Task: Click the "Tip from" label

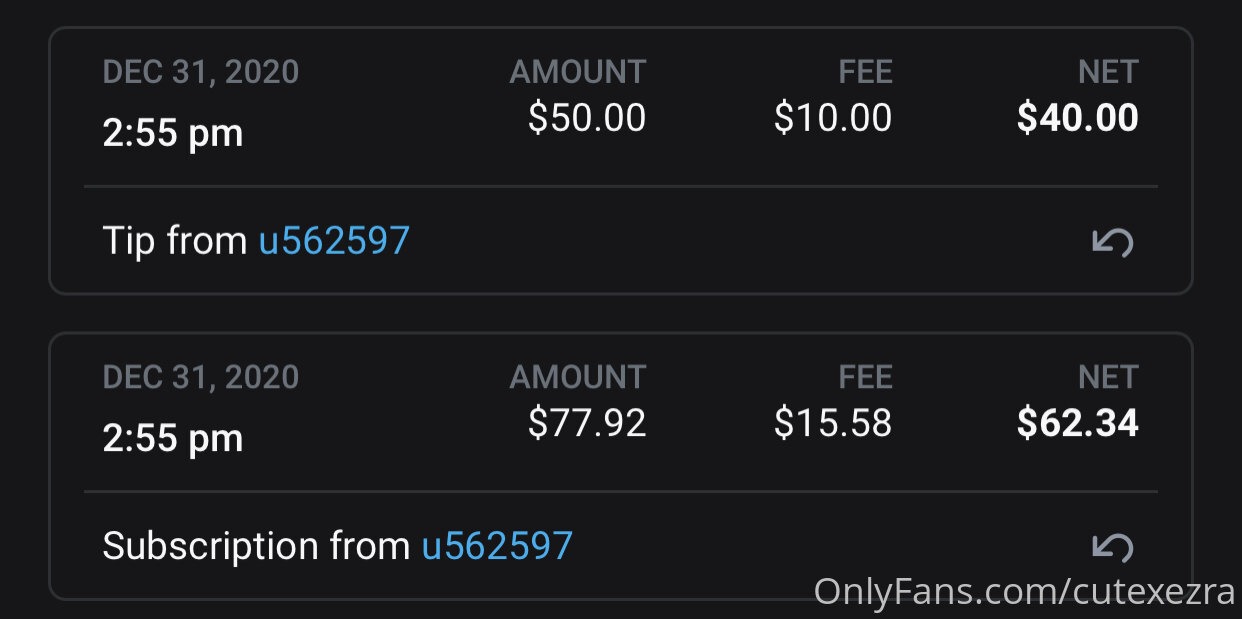Action: (x=175, y=241)
